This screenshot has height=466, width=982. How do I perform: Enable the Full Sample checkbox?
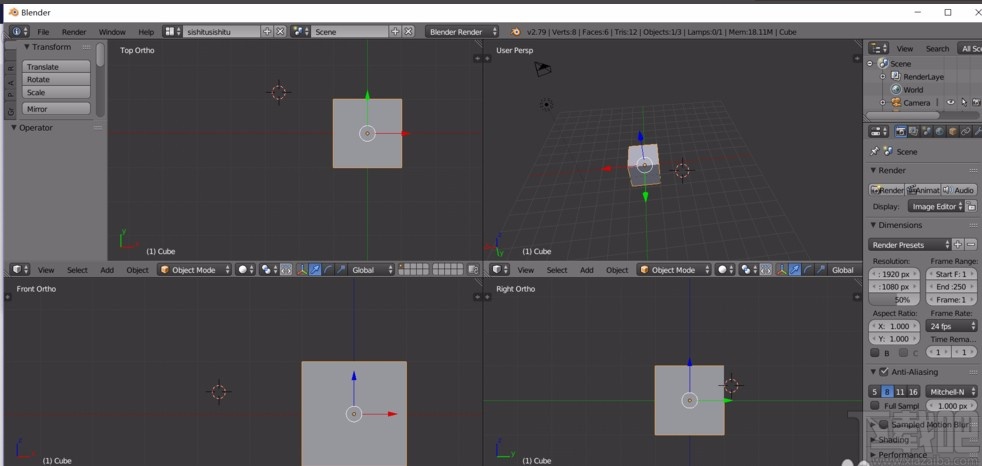[875, 406]
